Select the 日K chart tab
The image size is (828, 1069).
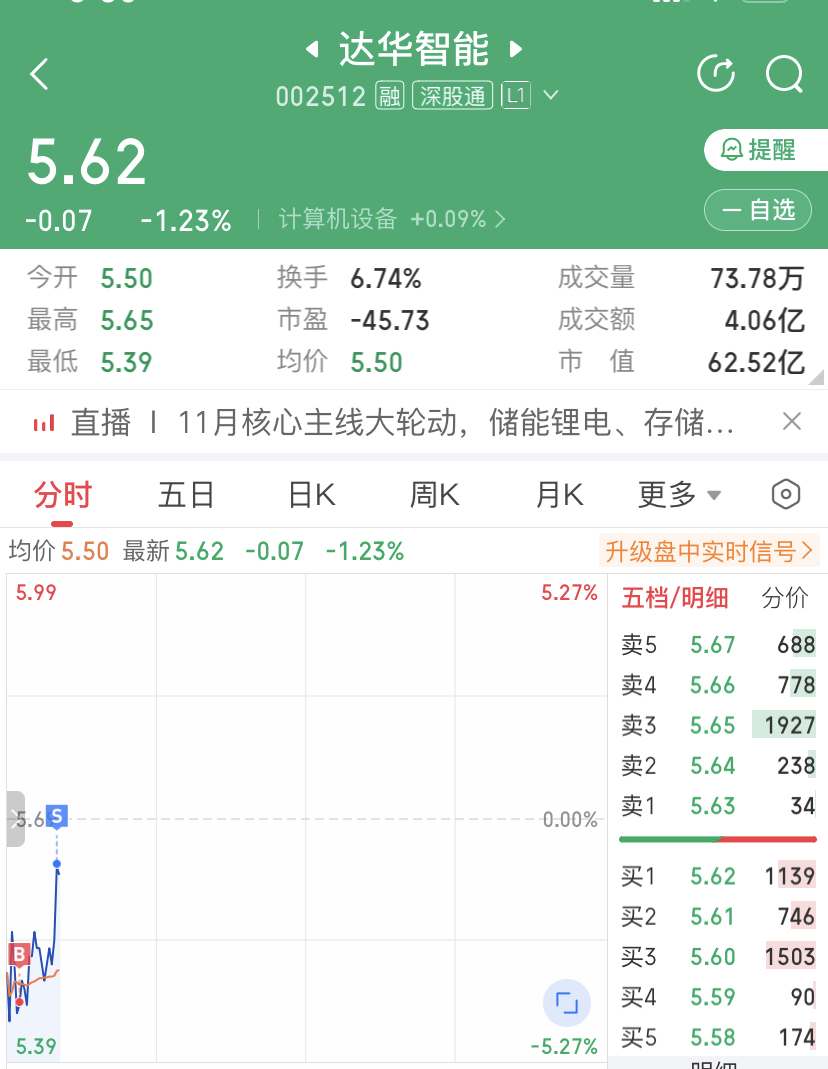pyautogui.click(x=311, y=495)
